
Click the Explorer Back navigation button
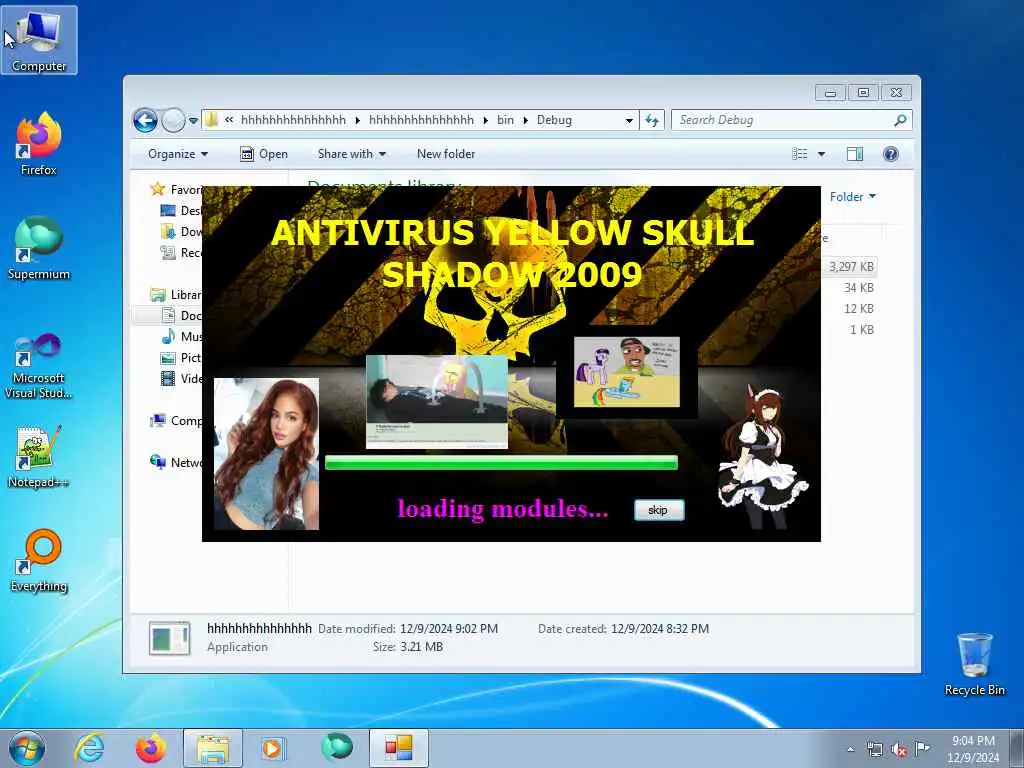146,120
